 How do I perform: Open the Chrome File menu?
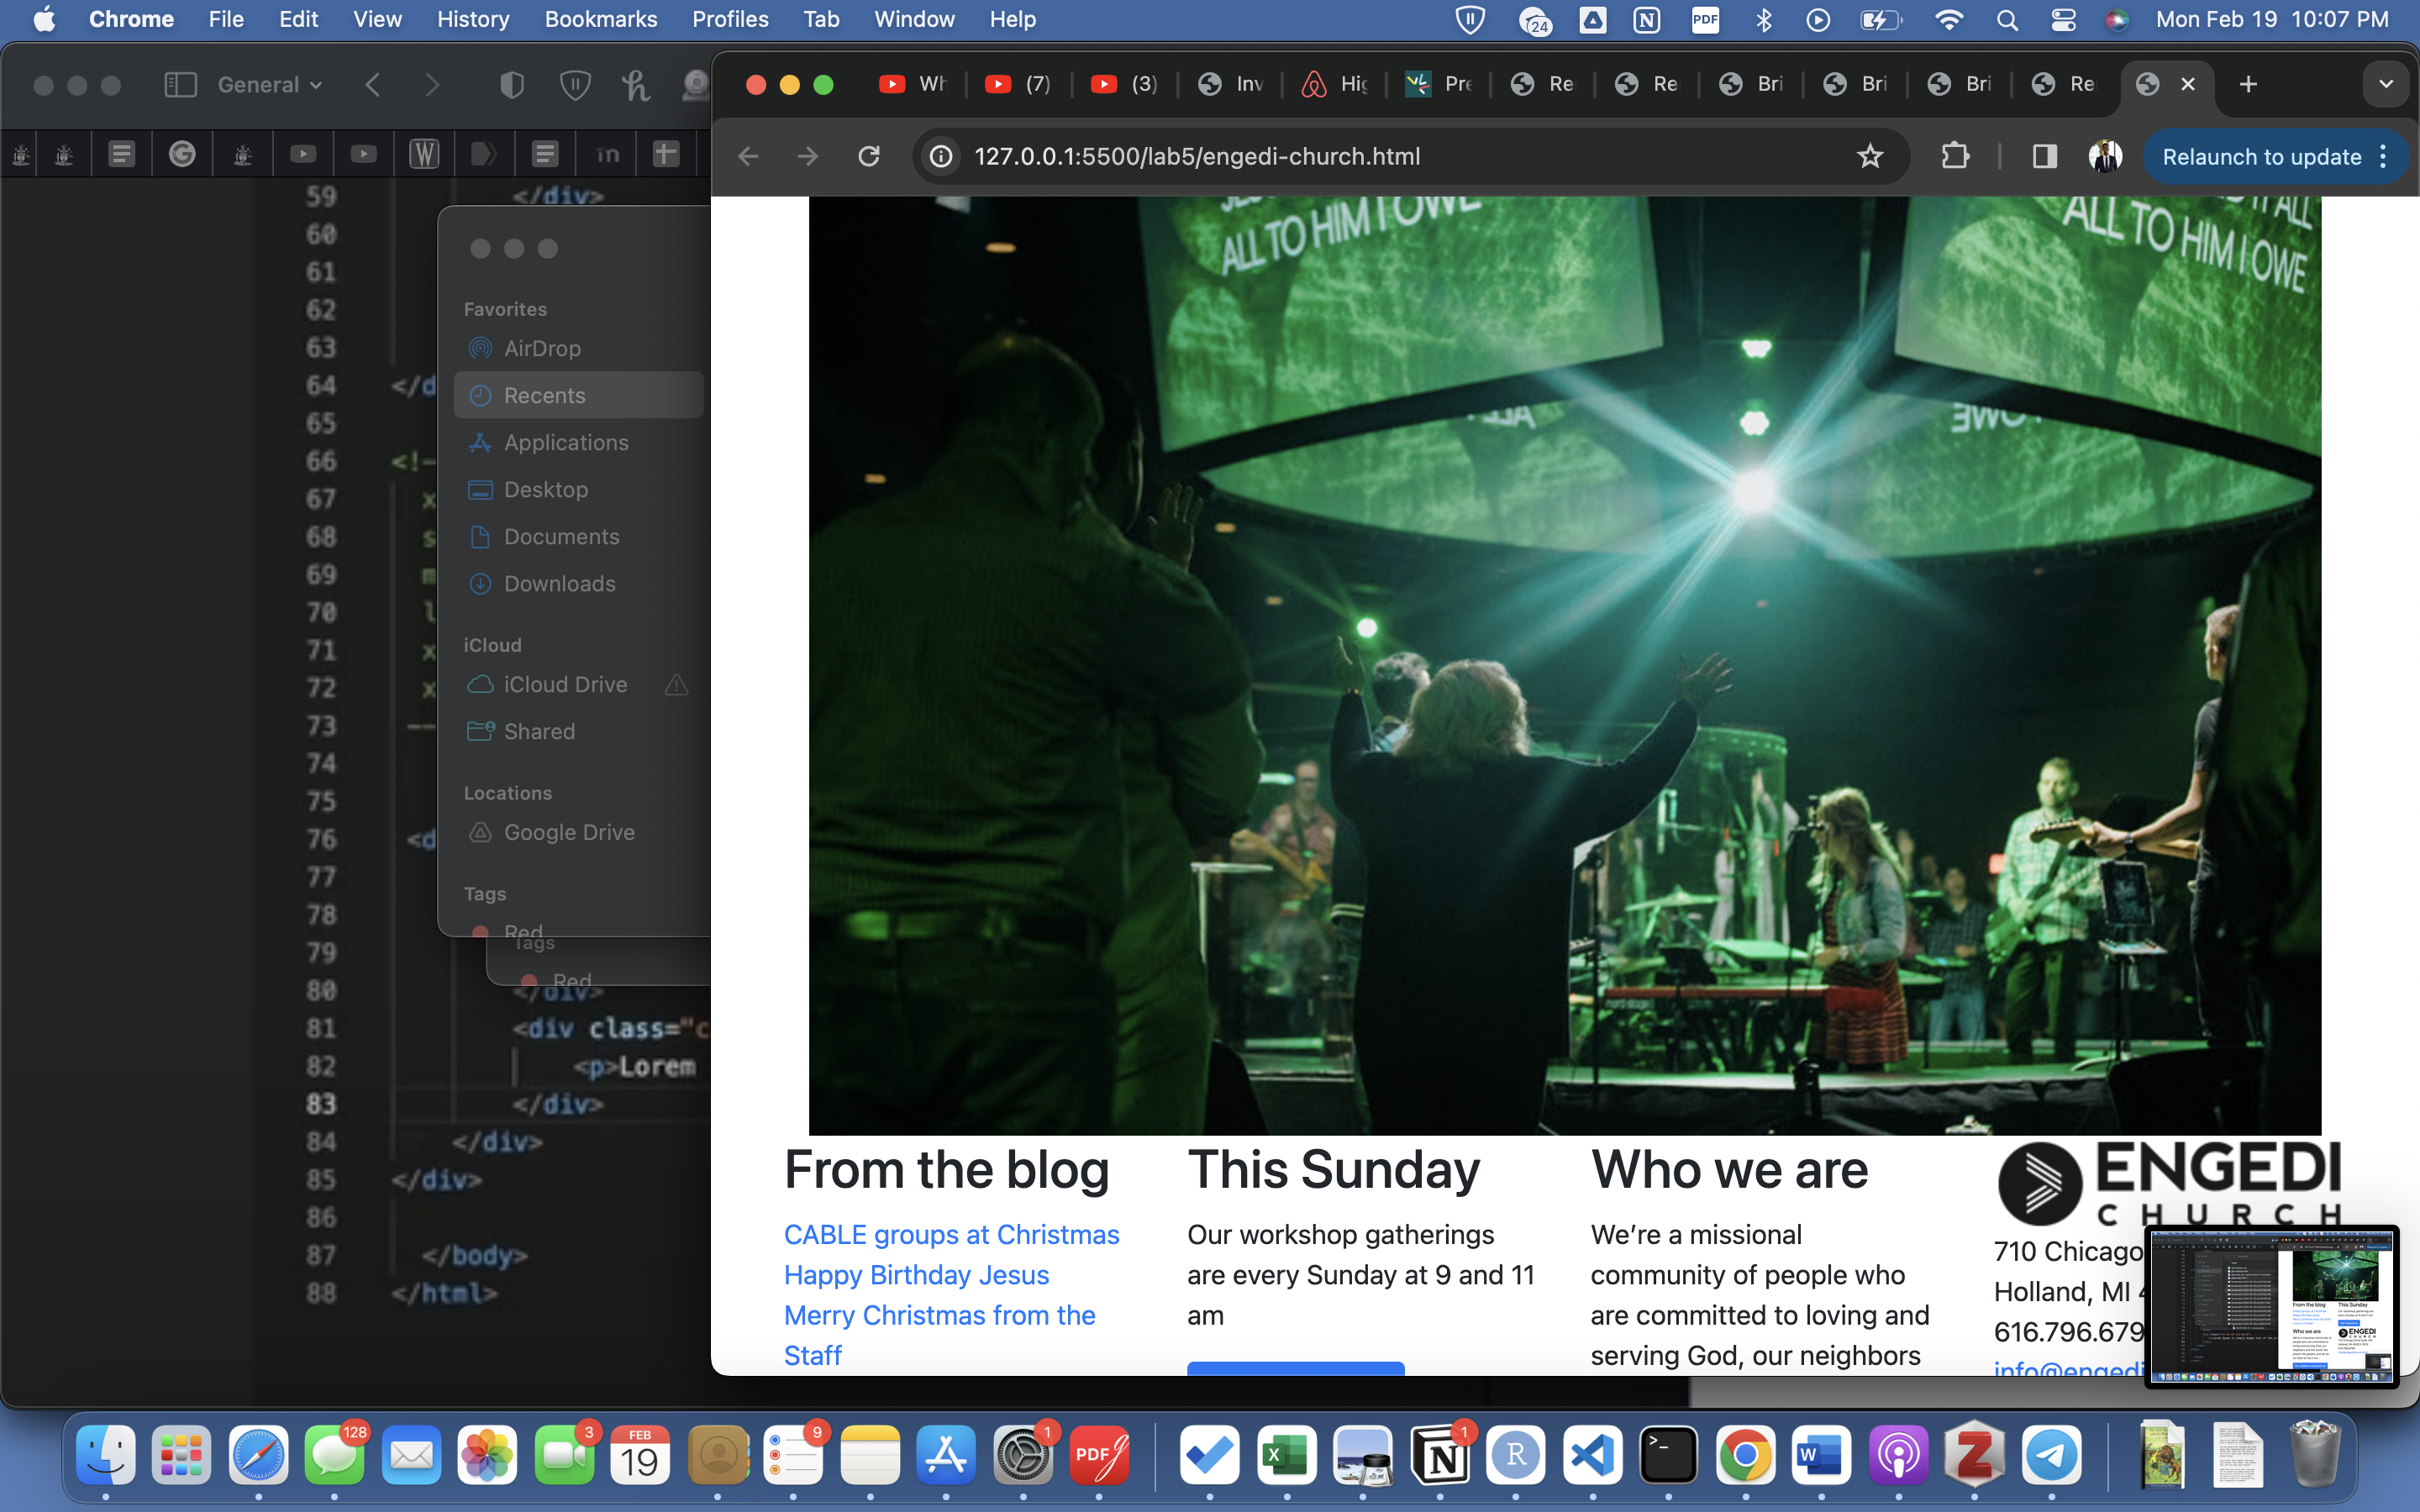[x=226, y=19]
